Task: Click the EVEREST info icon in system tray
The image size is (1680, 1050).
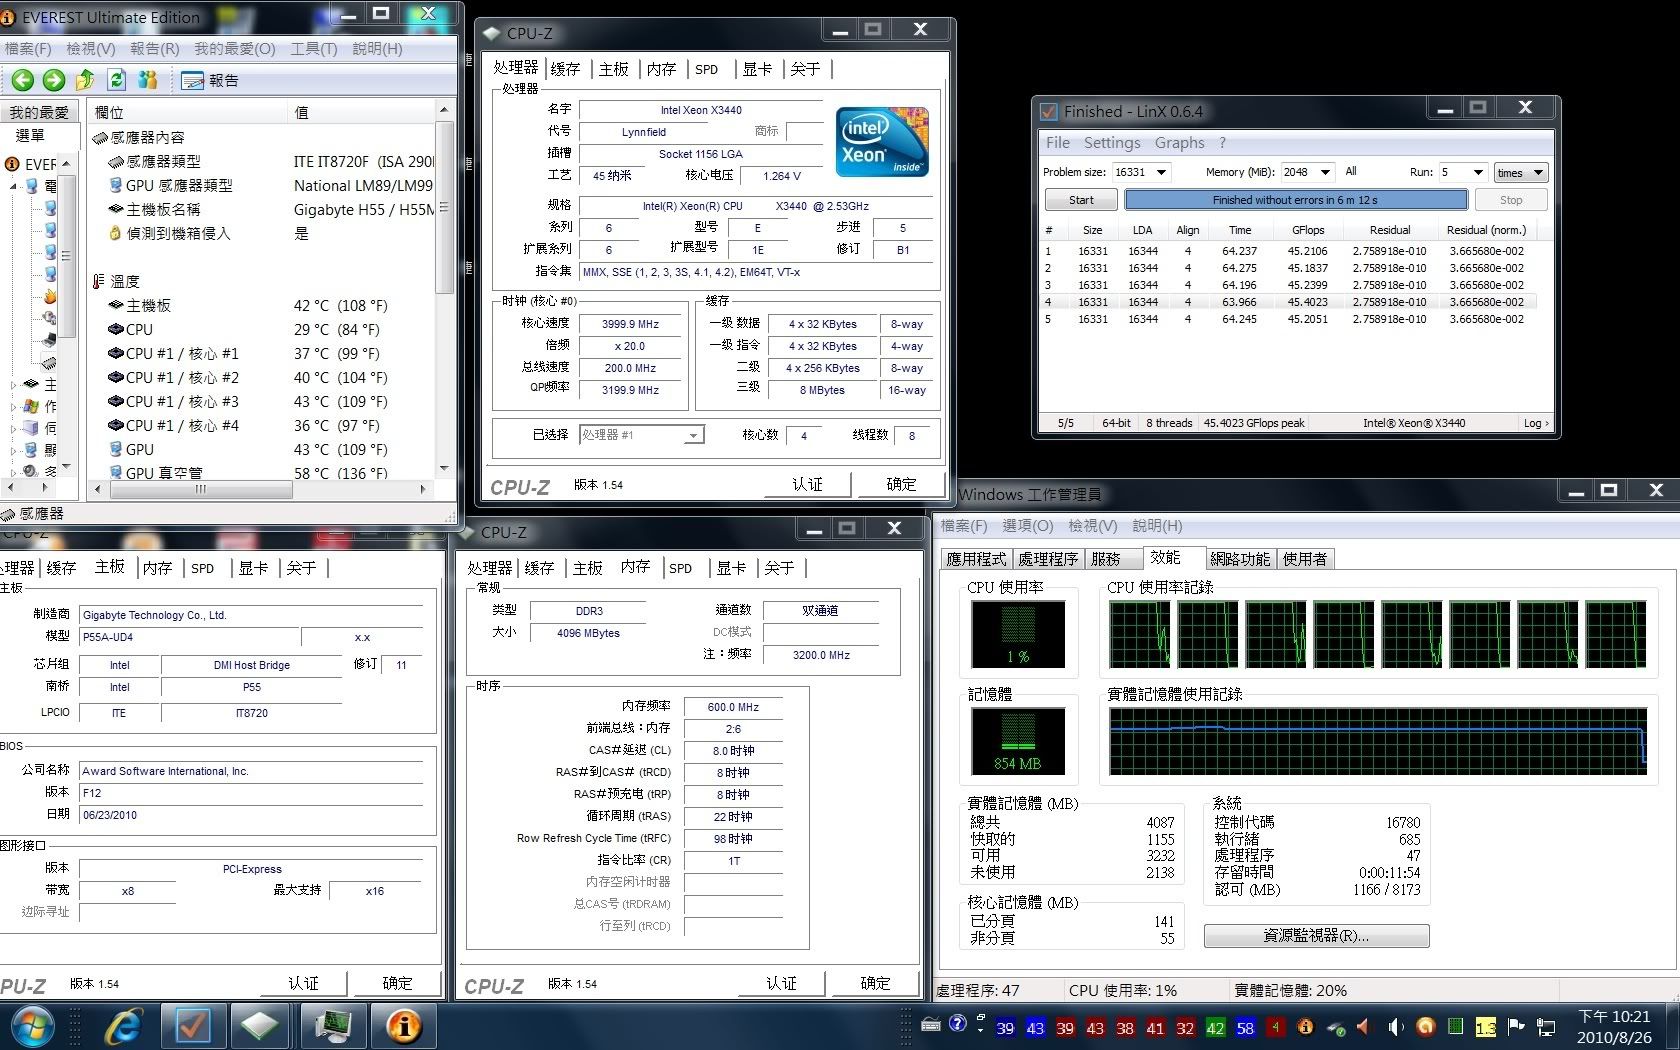Action: coord(1305,1027)
